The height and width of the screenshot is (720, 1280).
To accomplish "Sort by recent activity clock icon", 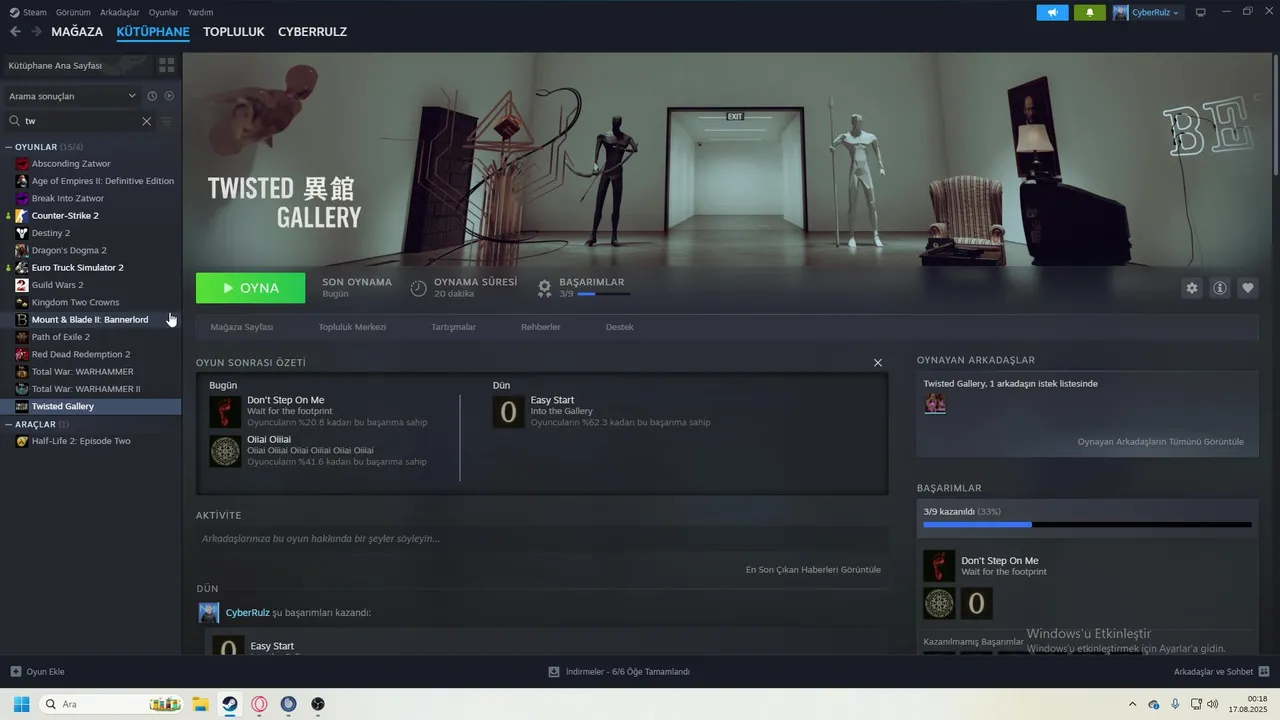I will coord(152,96).
